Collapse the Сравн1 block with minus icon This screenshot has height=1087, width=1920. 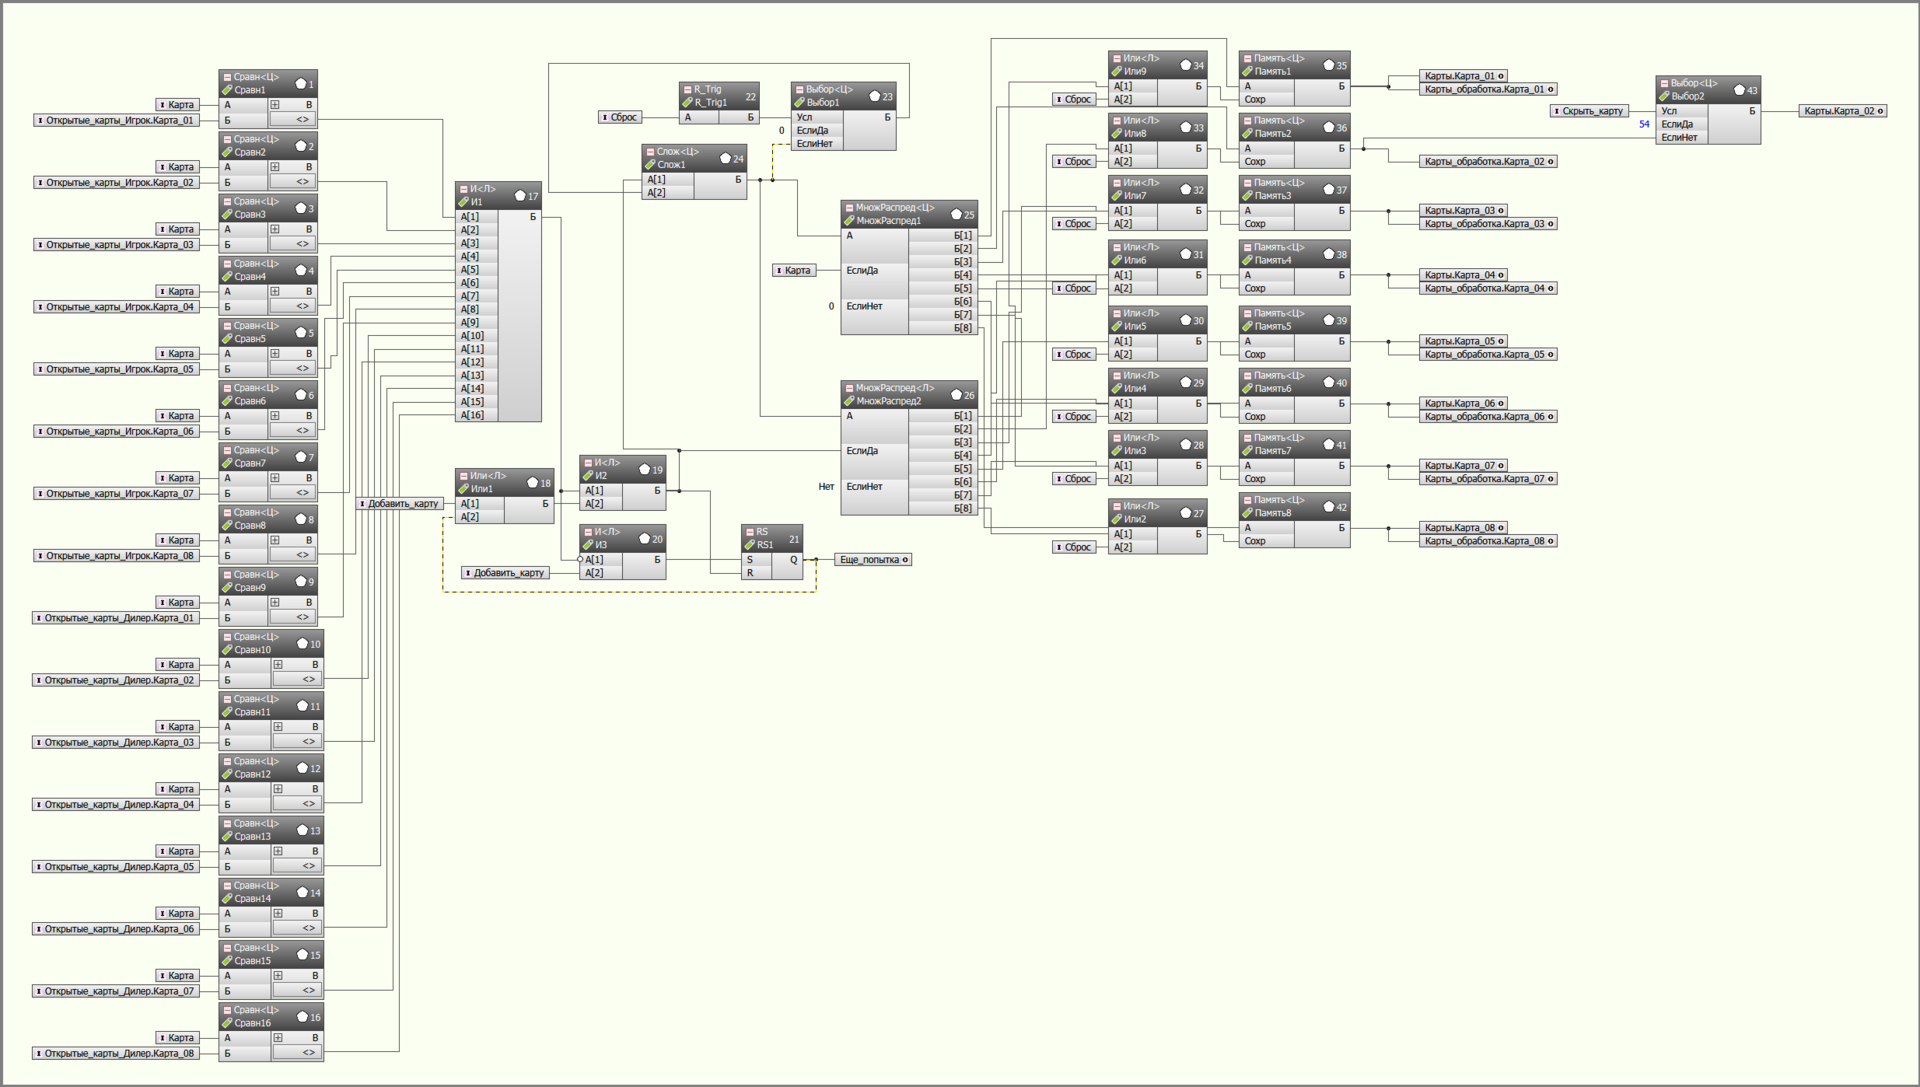[x=227, y=77]
